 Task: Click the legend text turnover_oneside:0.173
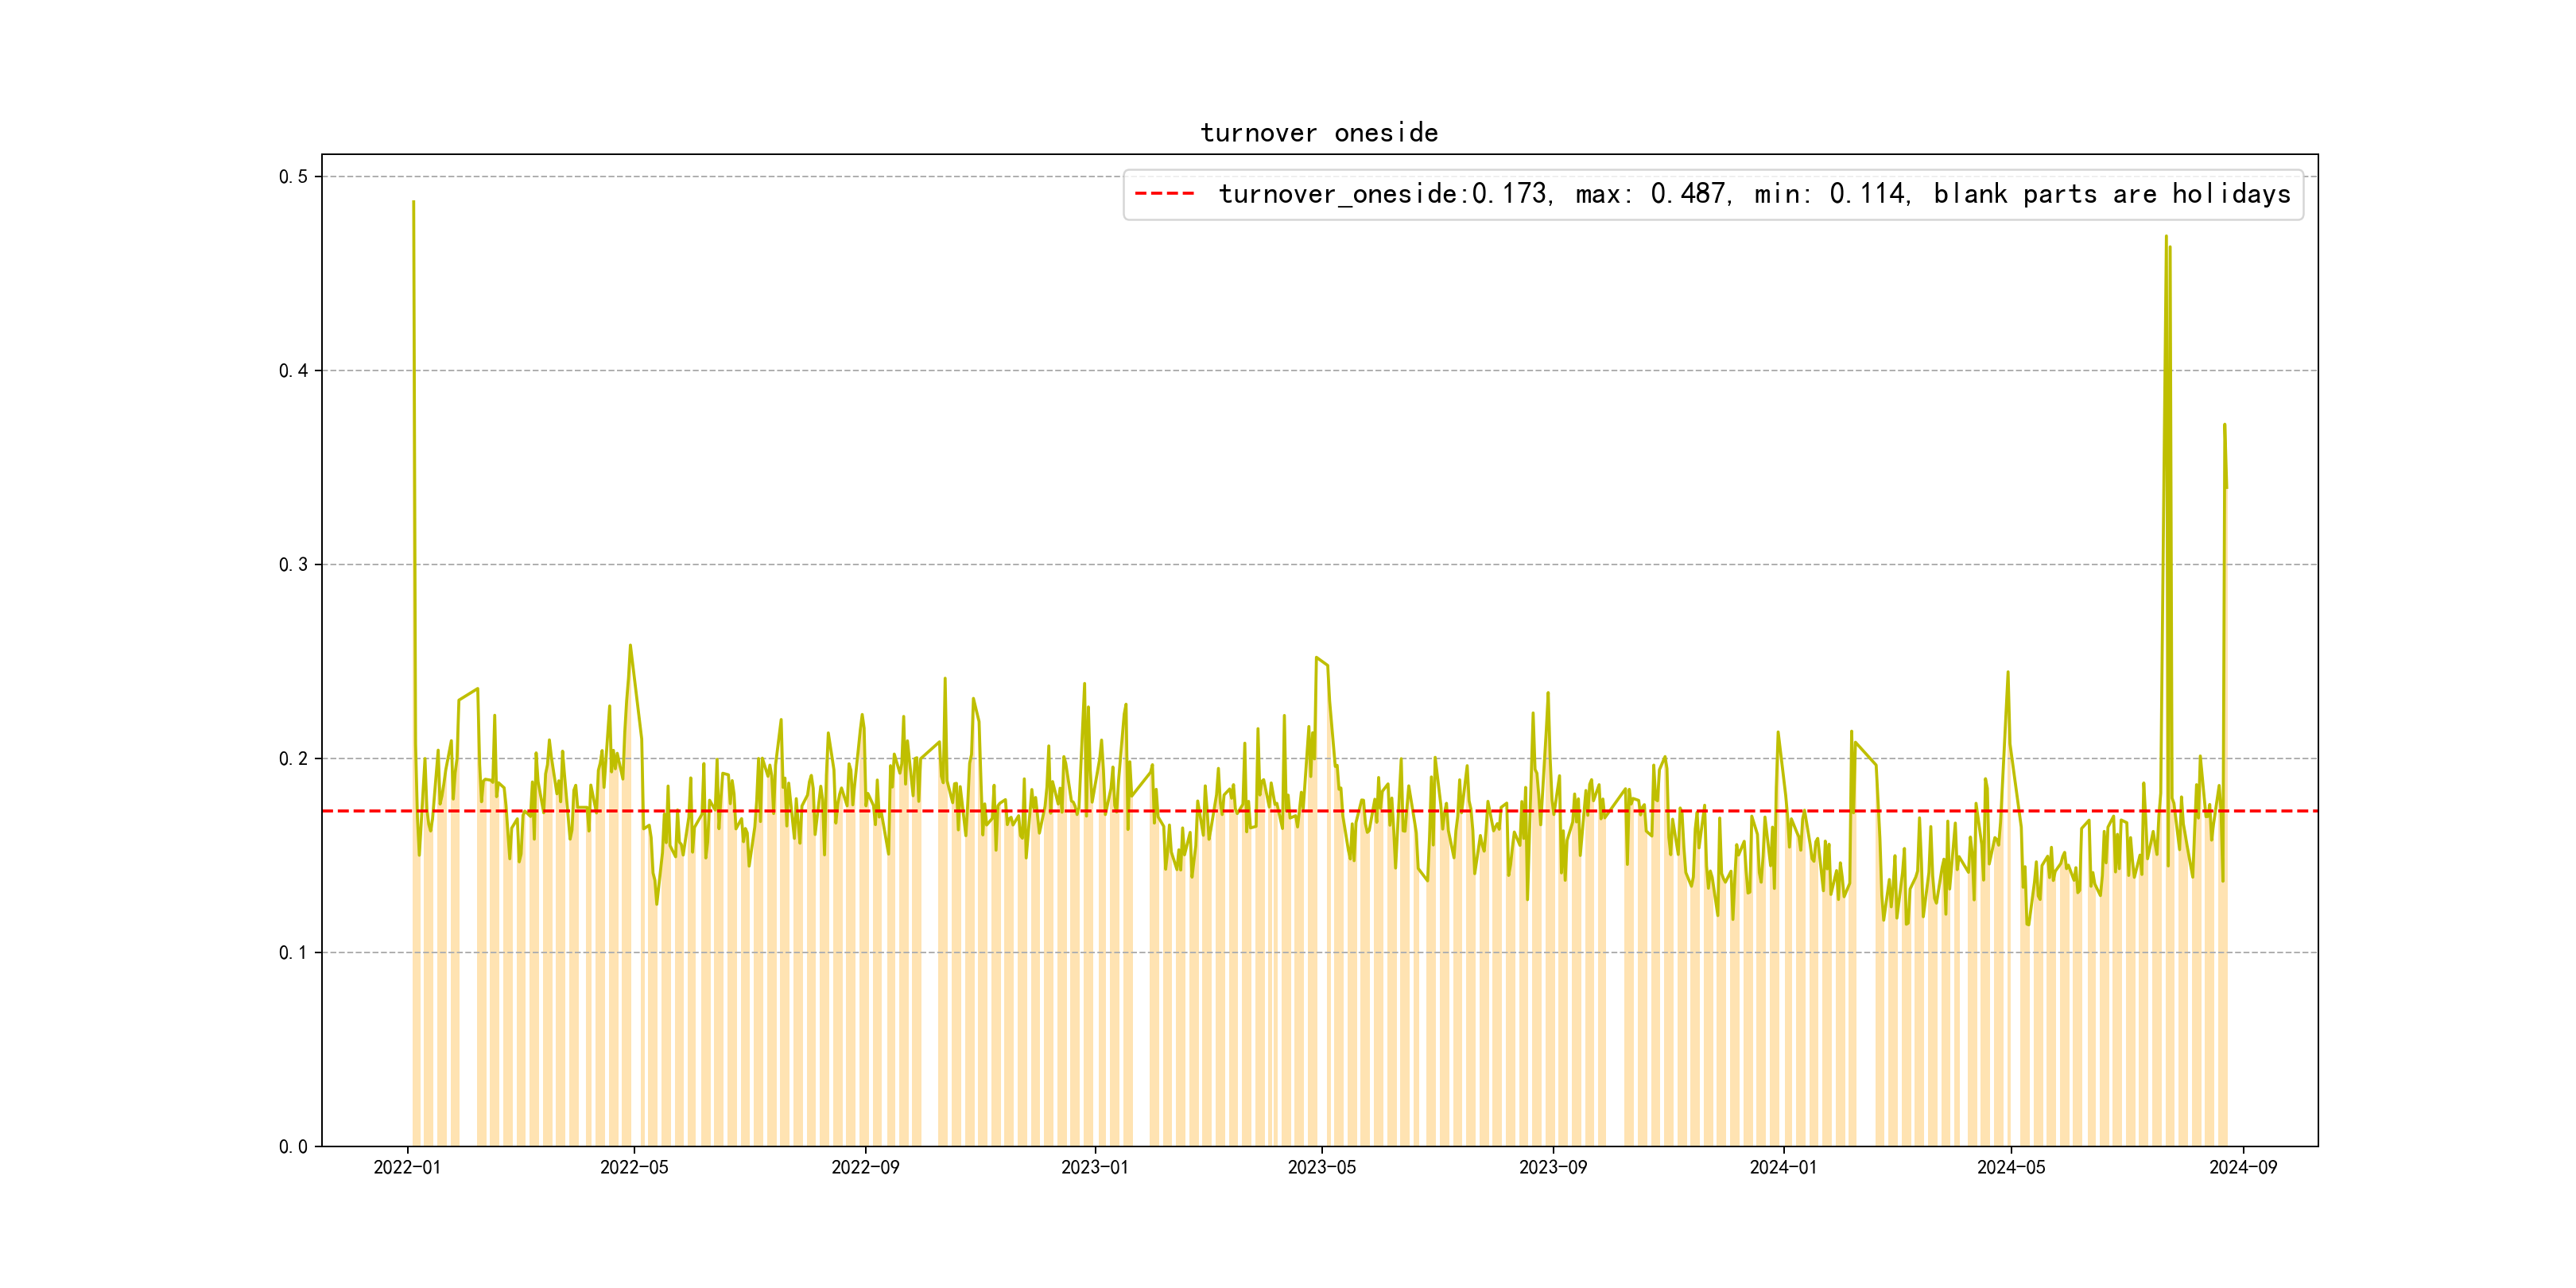coord(1384,194)
